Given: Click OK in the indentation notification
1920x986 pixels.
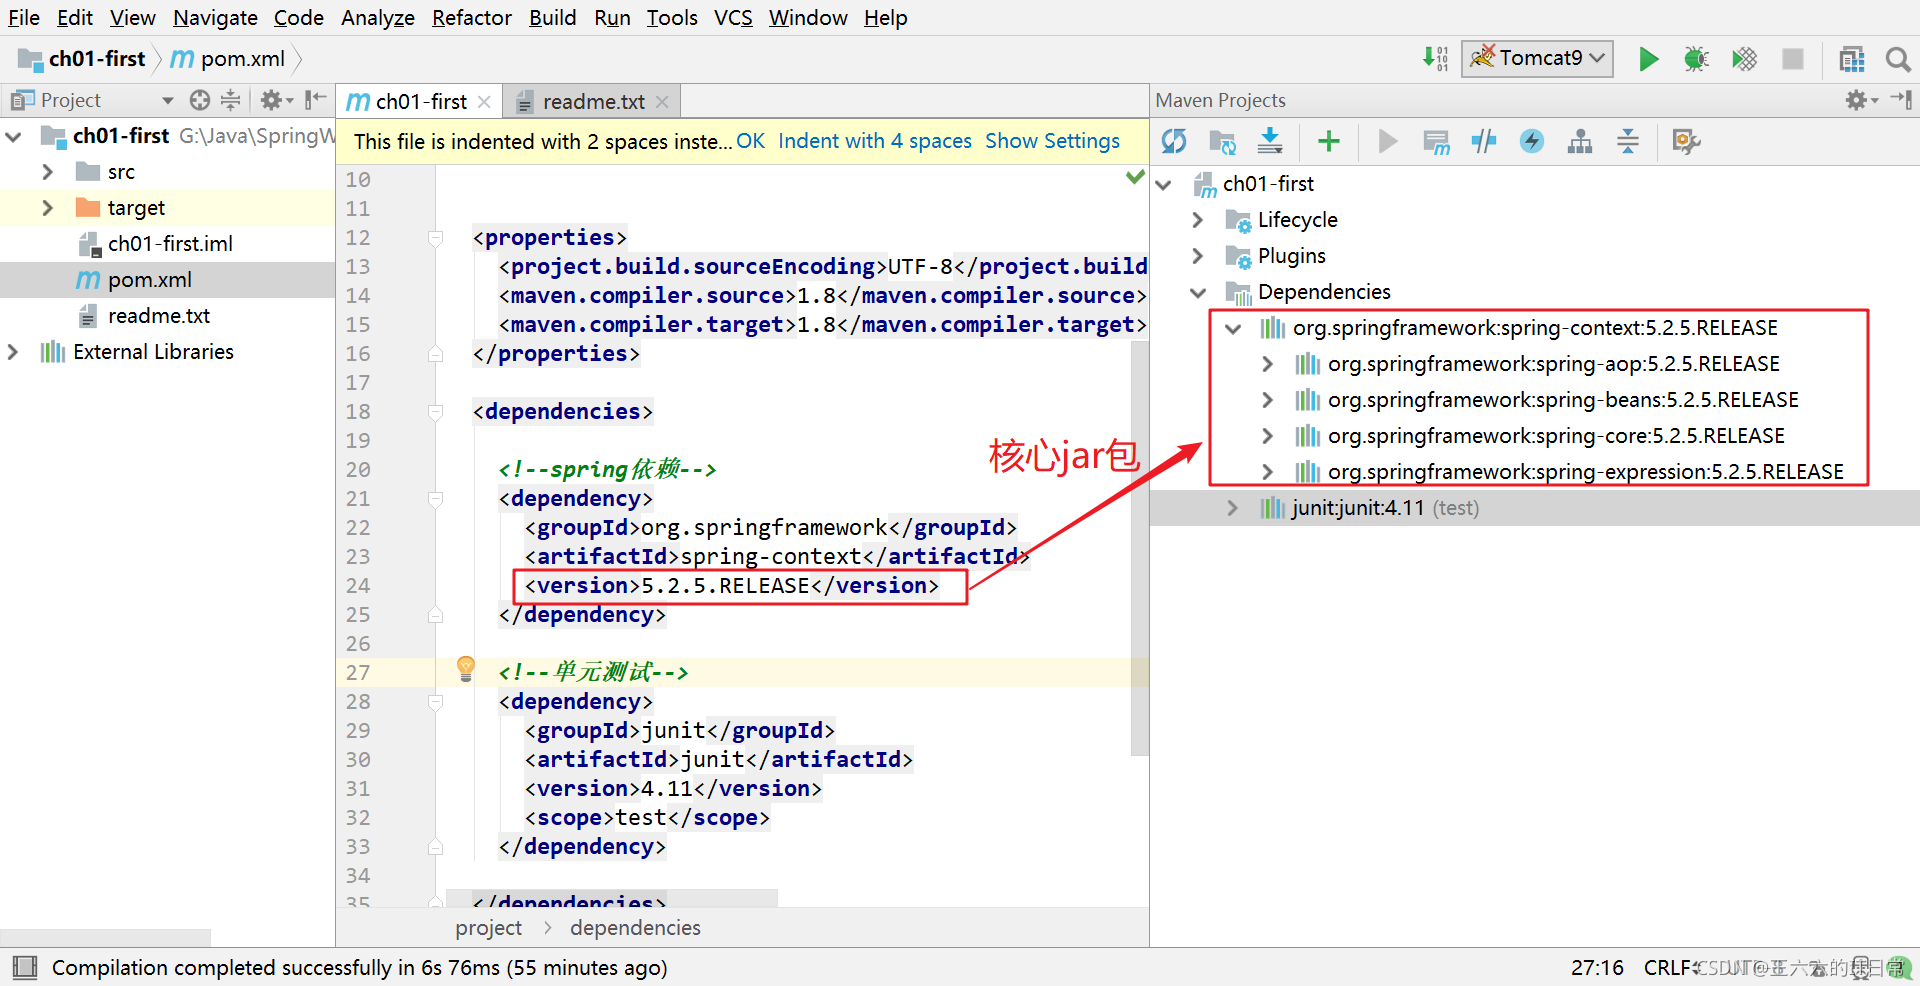Looking at the screenshot, I should (750, 141).
